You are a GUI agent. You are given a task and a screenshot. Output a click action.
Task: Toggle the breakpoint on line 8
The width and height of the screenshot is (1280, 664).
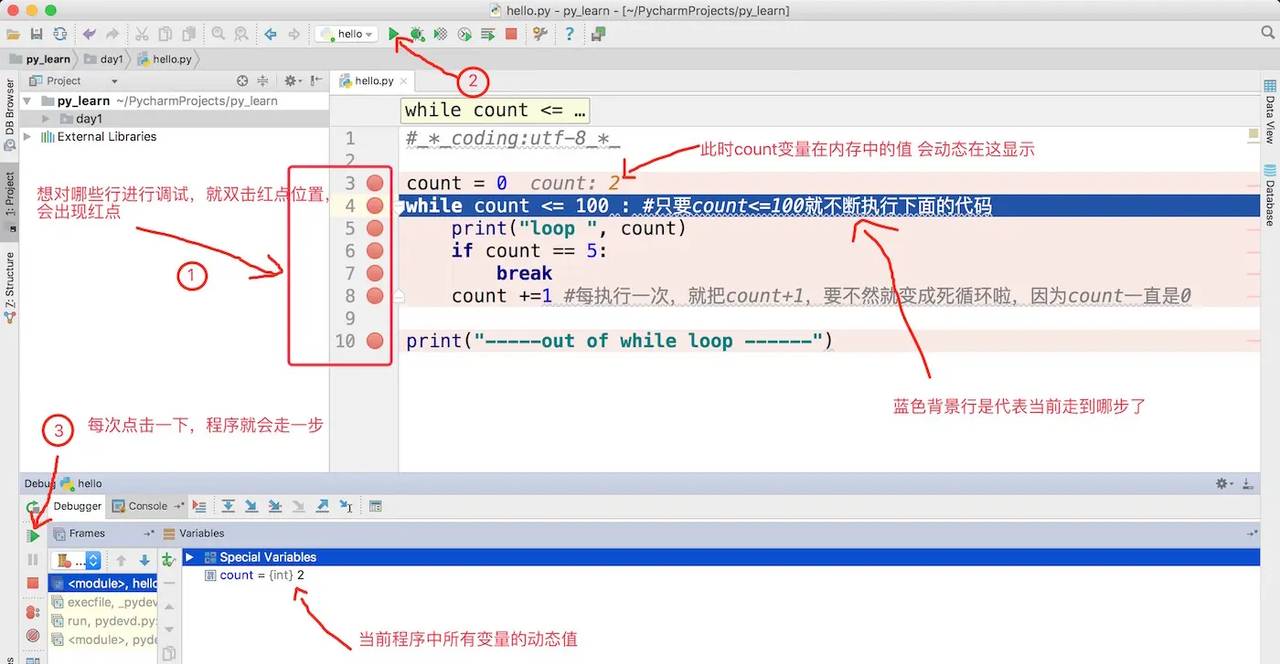coord(374,295)
